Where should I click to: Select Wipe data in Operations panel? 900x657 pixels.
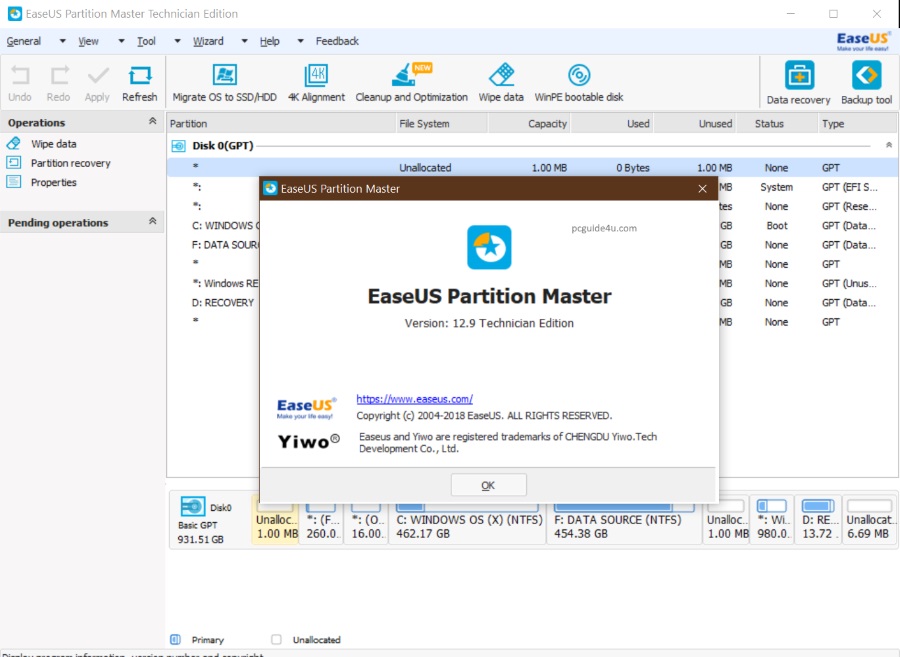pos(53,144)
